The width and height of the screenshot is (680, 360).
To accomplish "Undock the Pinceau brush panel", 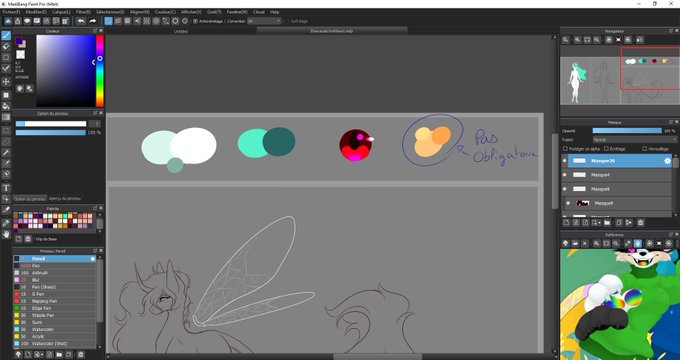I will 95,251.
